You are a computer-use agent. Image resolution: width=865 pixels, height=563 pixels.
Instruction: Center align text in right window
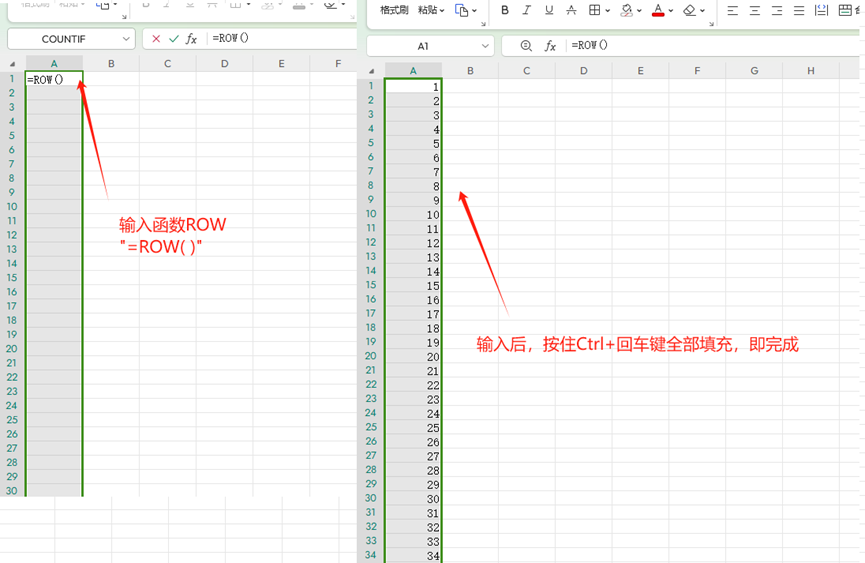755,10
